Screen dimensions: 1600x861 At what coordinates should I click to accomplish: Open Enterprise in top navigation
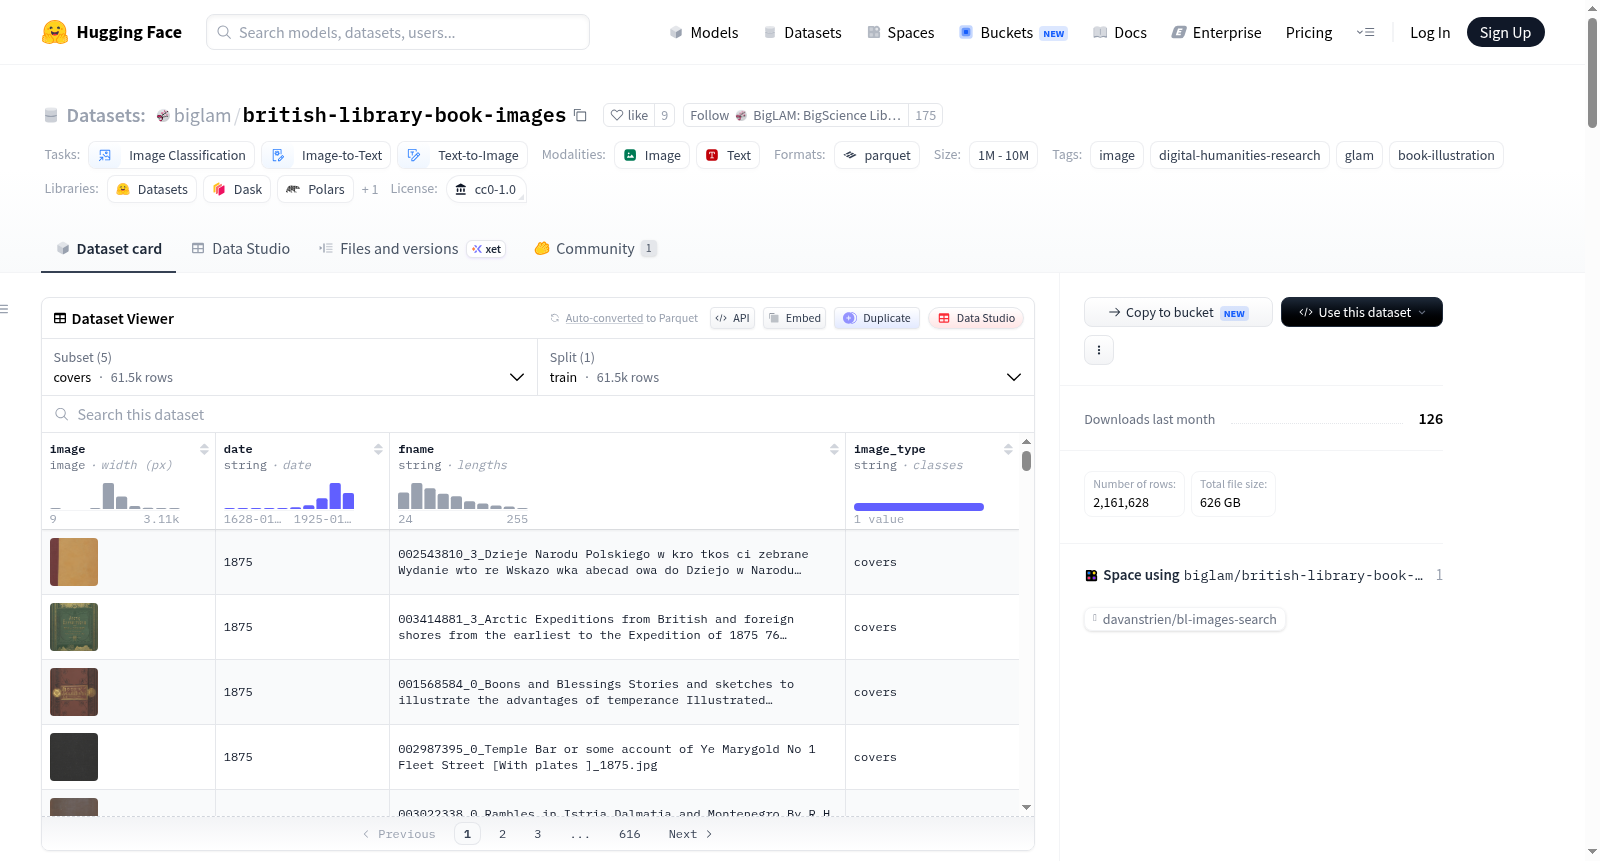click(1217, 33)
